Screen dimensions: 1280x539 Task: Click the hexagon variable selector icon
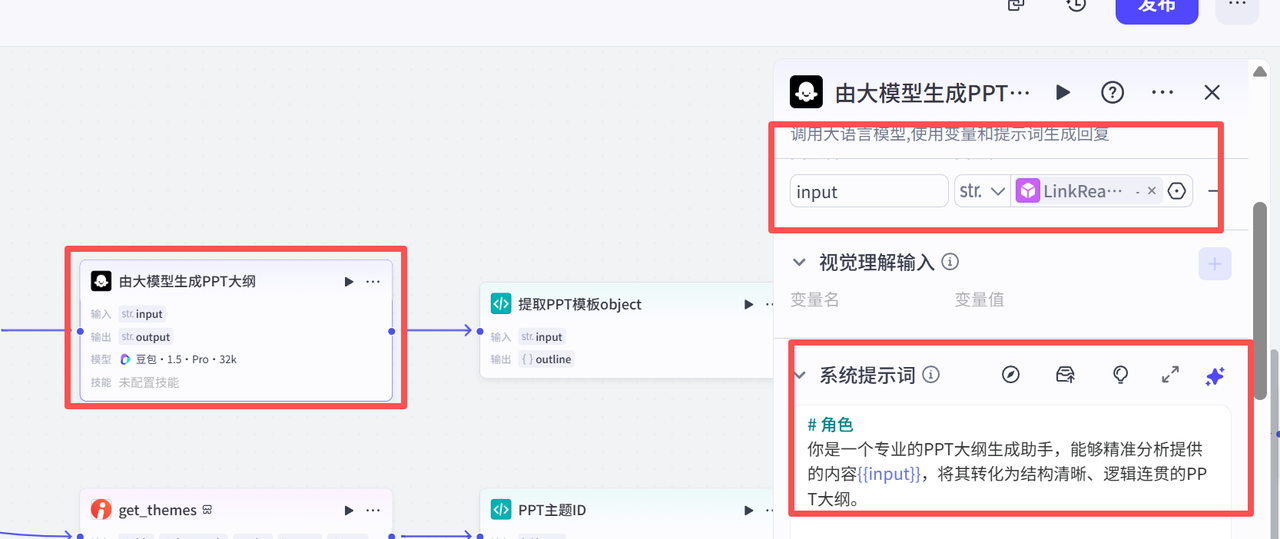(x=1177, y=191)
